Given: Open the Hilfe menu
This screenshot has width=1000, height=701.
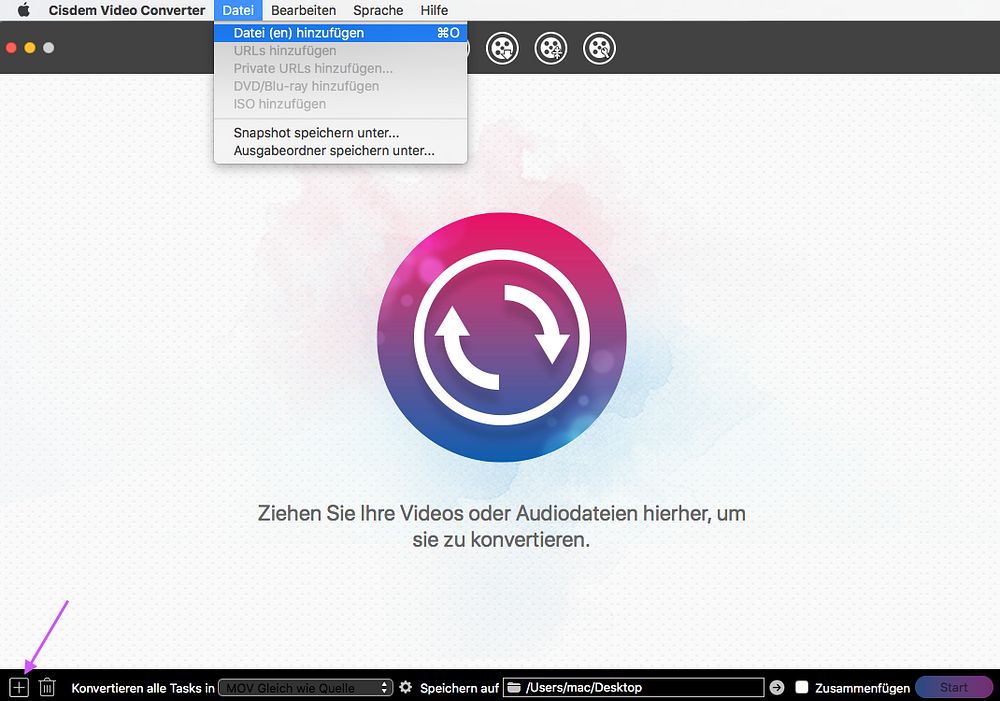Looking at the screenshot, I should coord(434,10).
